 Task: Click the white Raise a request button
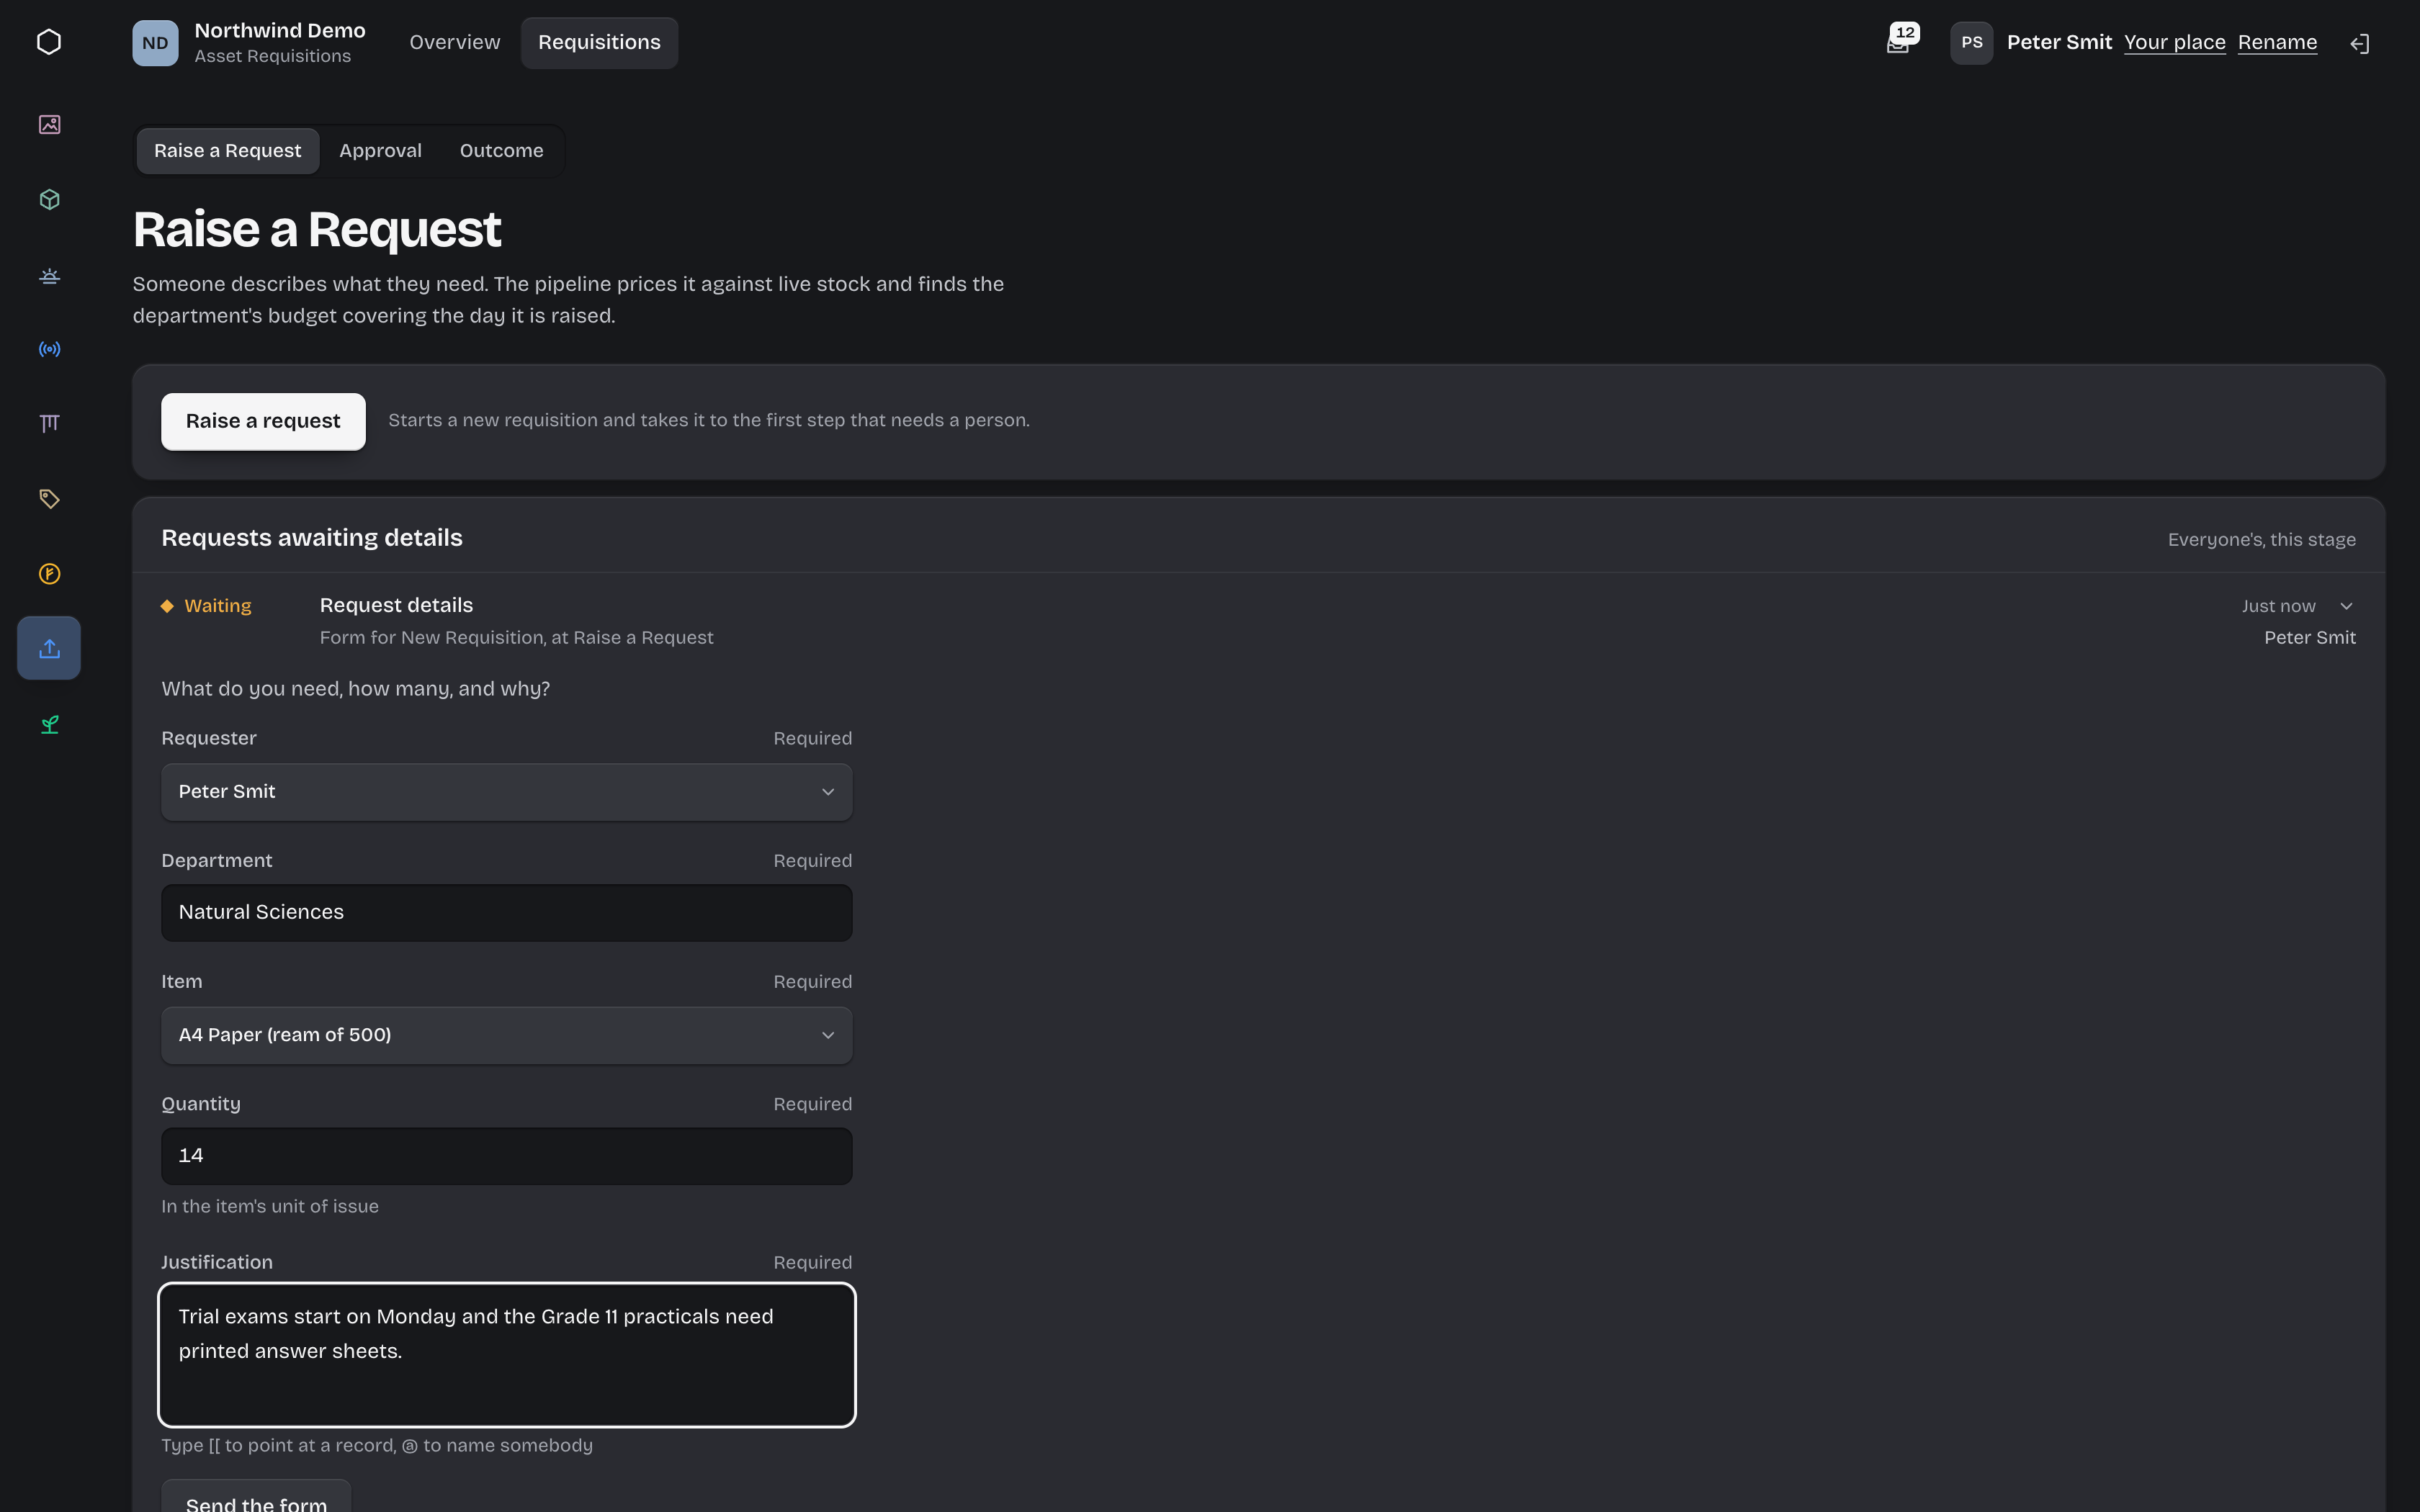263,421
